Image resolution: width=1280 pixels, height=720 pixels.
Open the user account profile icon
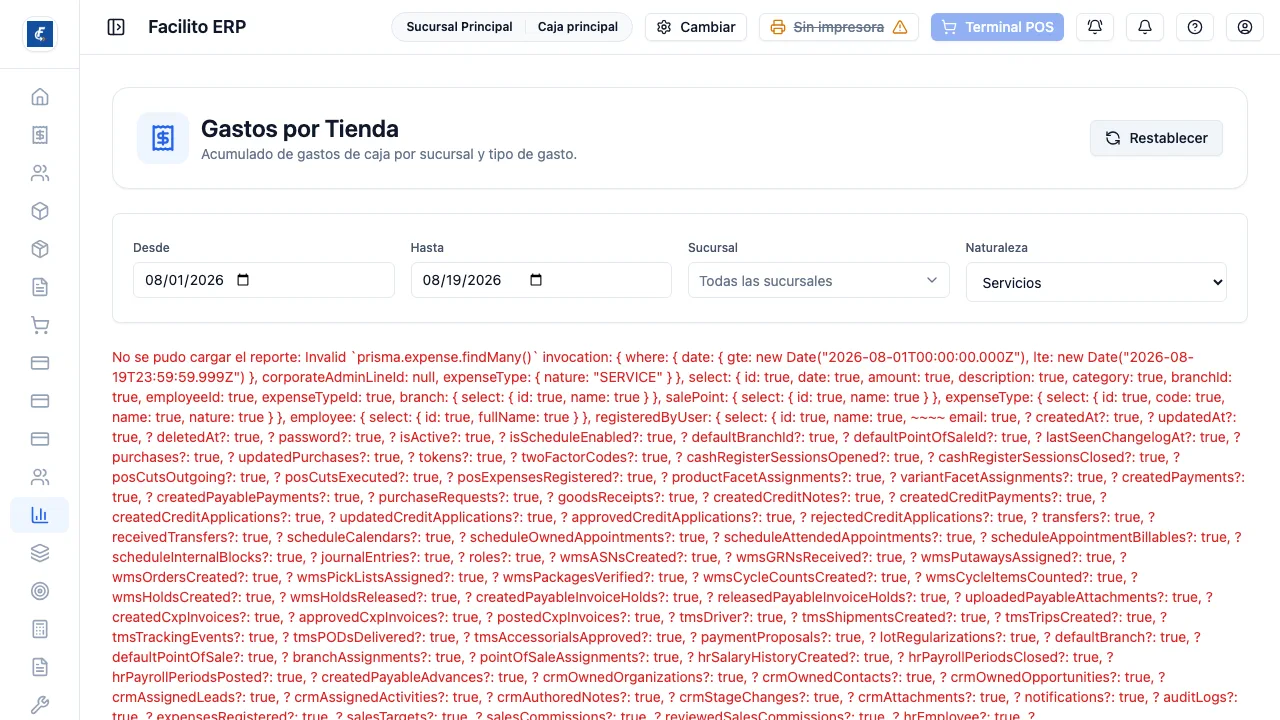coord(1245,27)
